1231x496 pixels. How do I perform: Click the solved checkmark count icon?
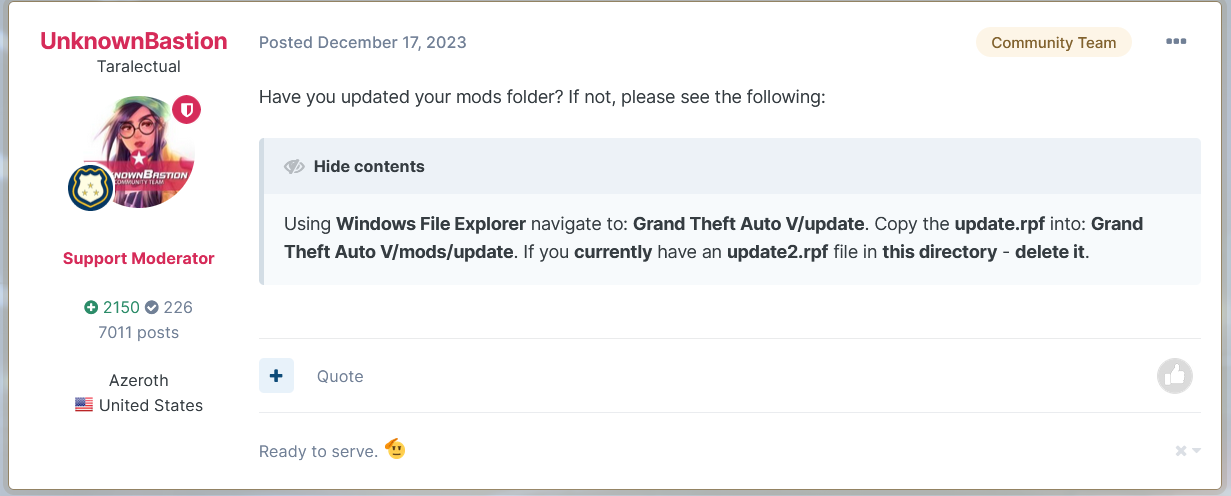click(152, 308)
